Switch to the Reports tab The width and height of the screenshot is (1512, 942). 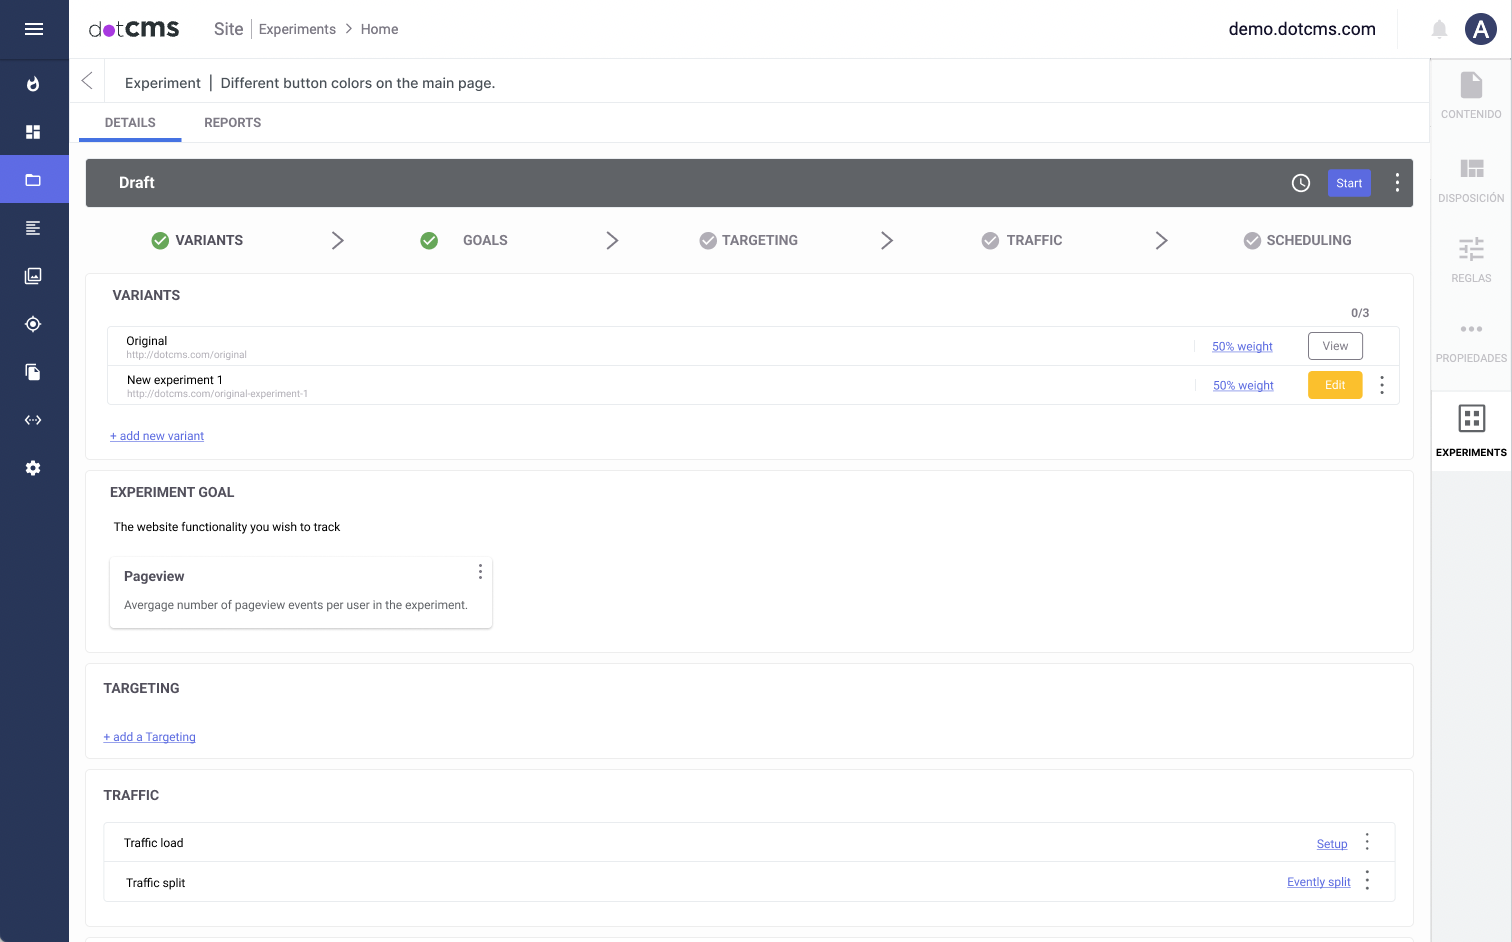tap(232, 123)
